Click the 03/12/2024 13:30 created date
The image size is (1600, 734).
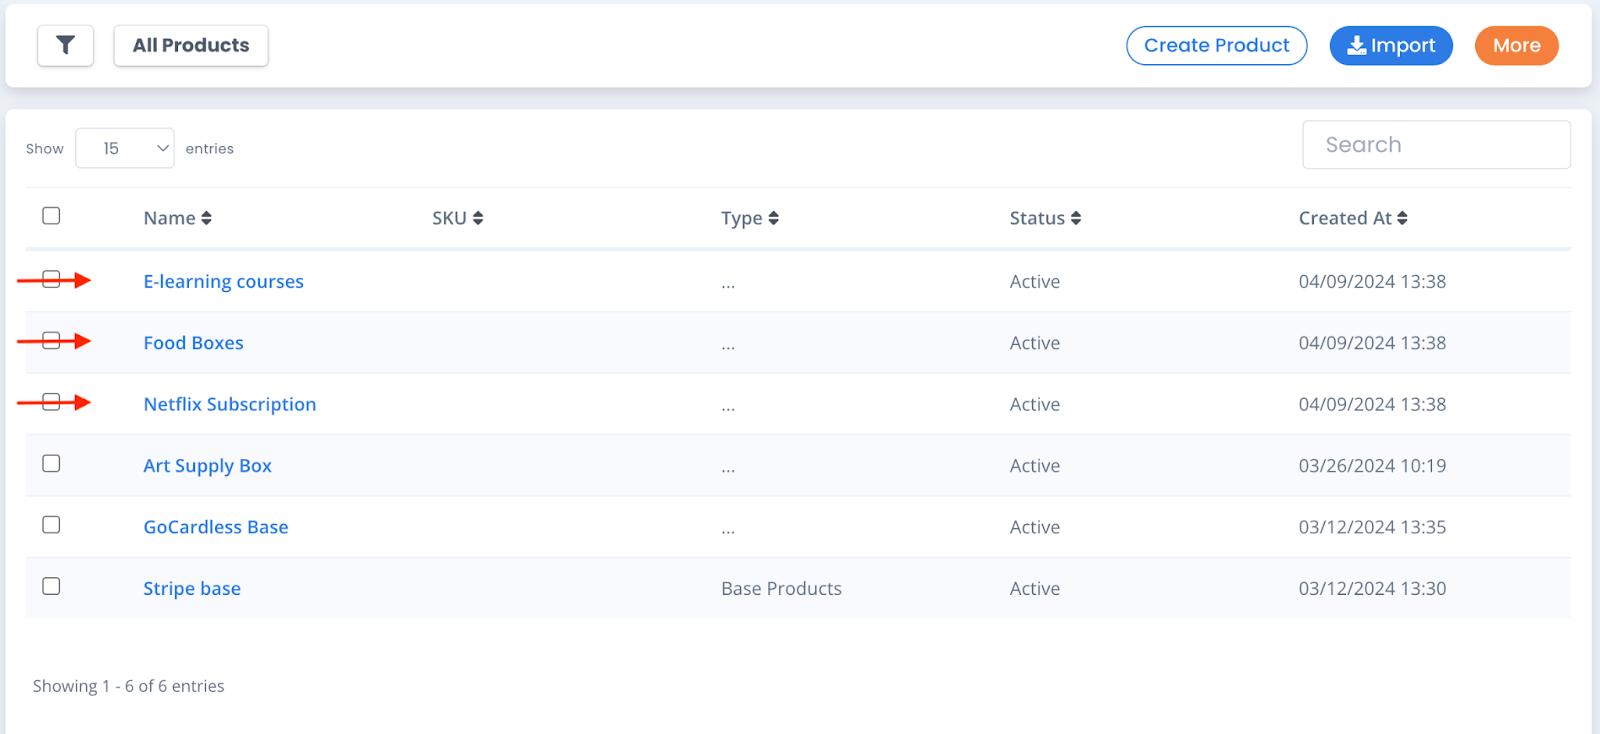click(x=1372, y=589)
